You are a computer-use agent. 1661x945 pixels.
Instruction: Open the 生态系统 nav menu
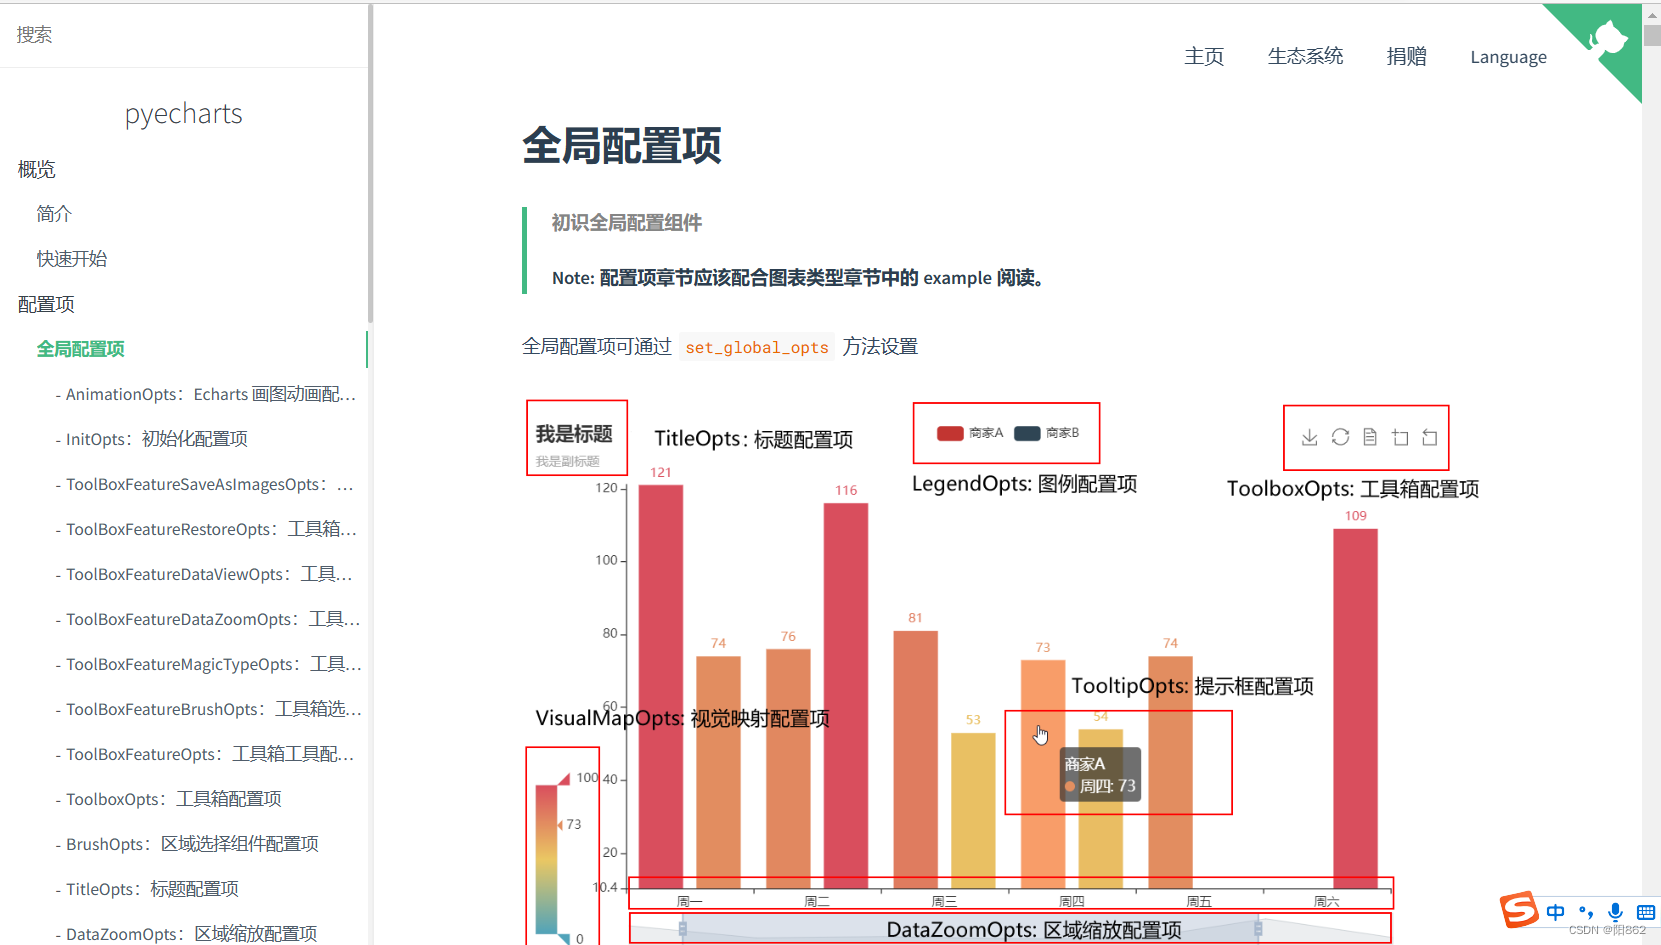click(1305, 57)
